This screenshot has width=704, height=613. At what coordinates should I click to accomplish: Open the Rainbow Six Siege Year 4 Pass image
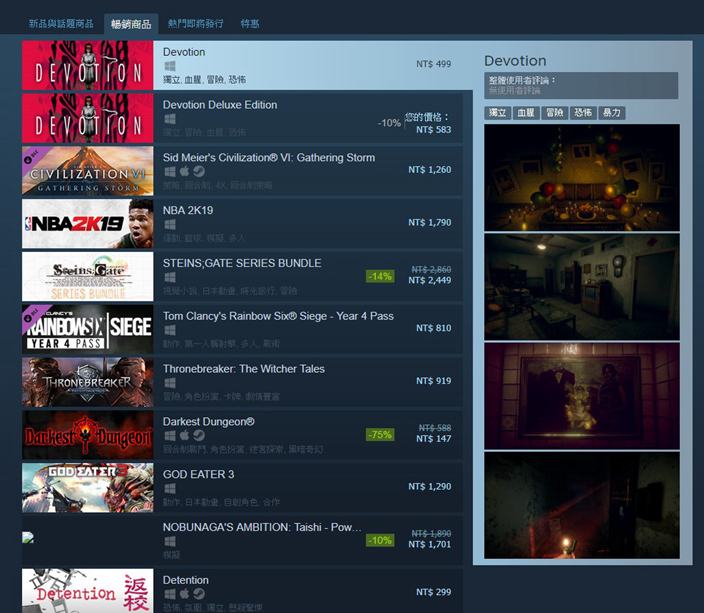tap(88, 329)
